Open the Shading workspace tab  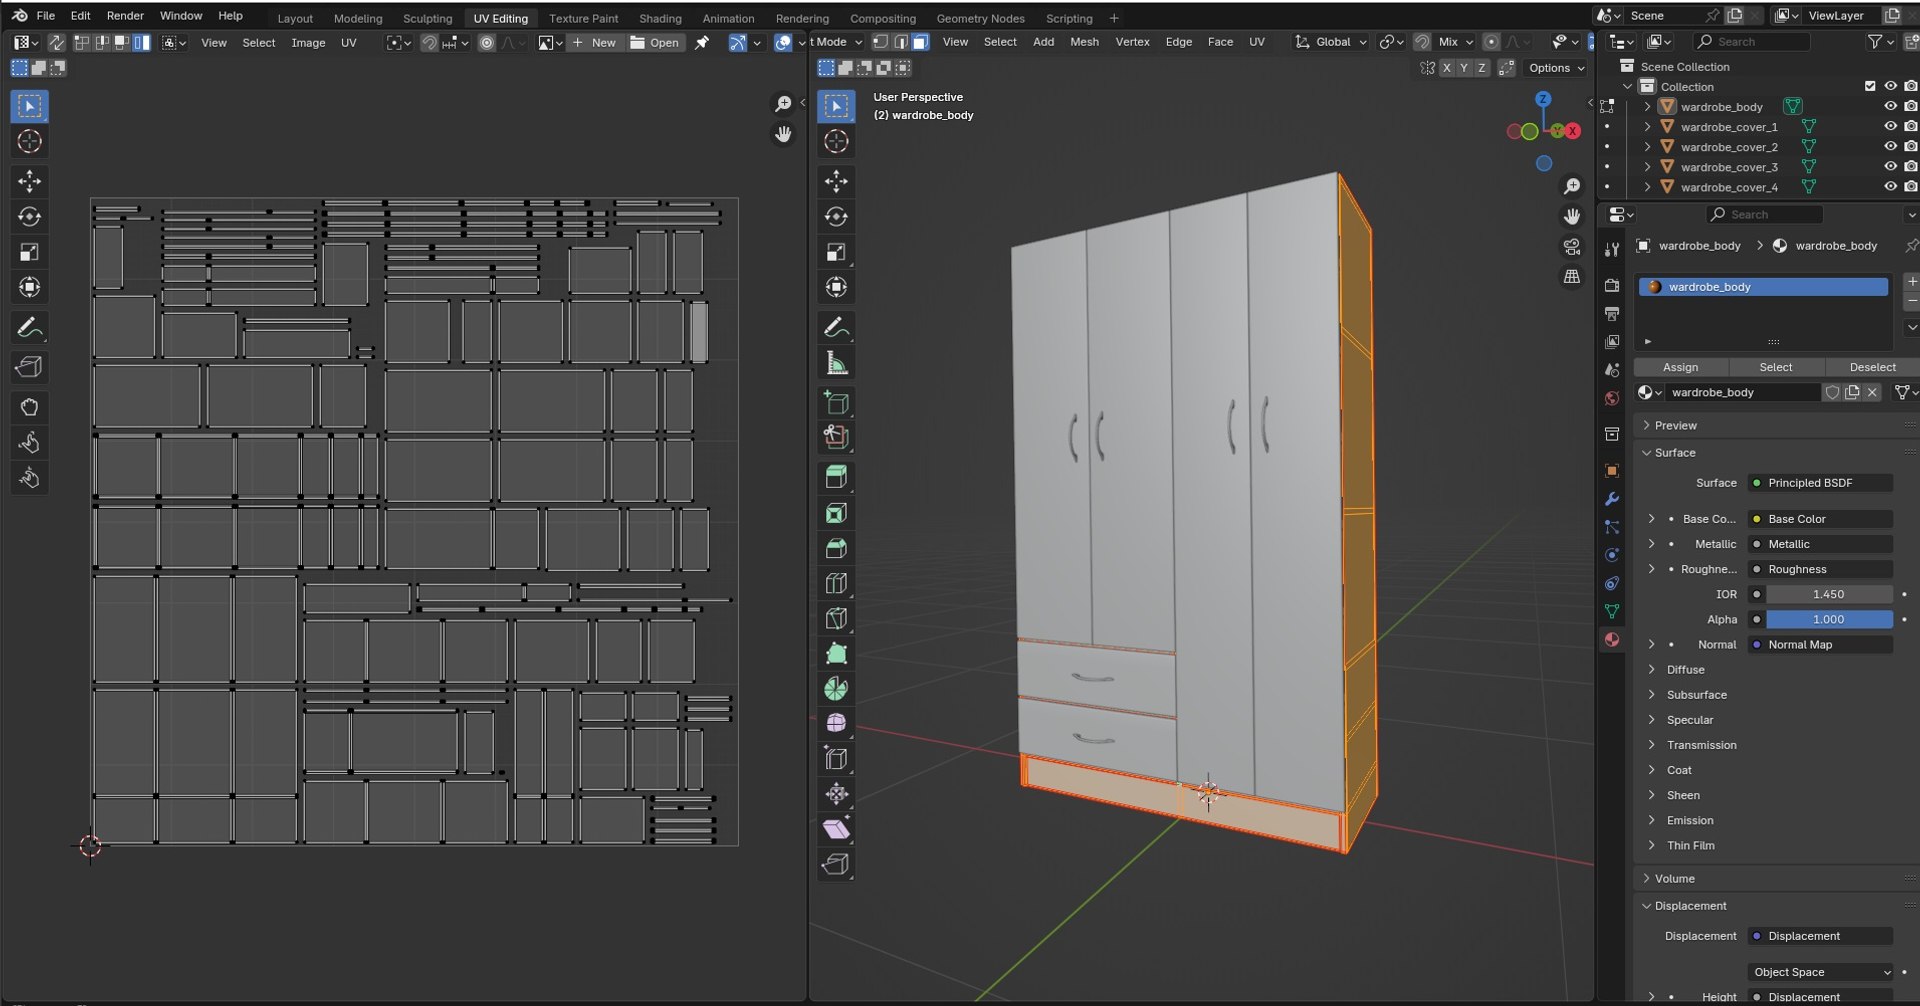(660, 18)
